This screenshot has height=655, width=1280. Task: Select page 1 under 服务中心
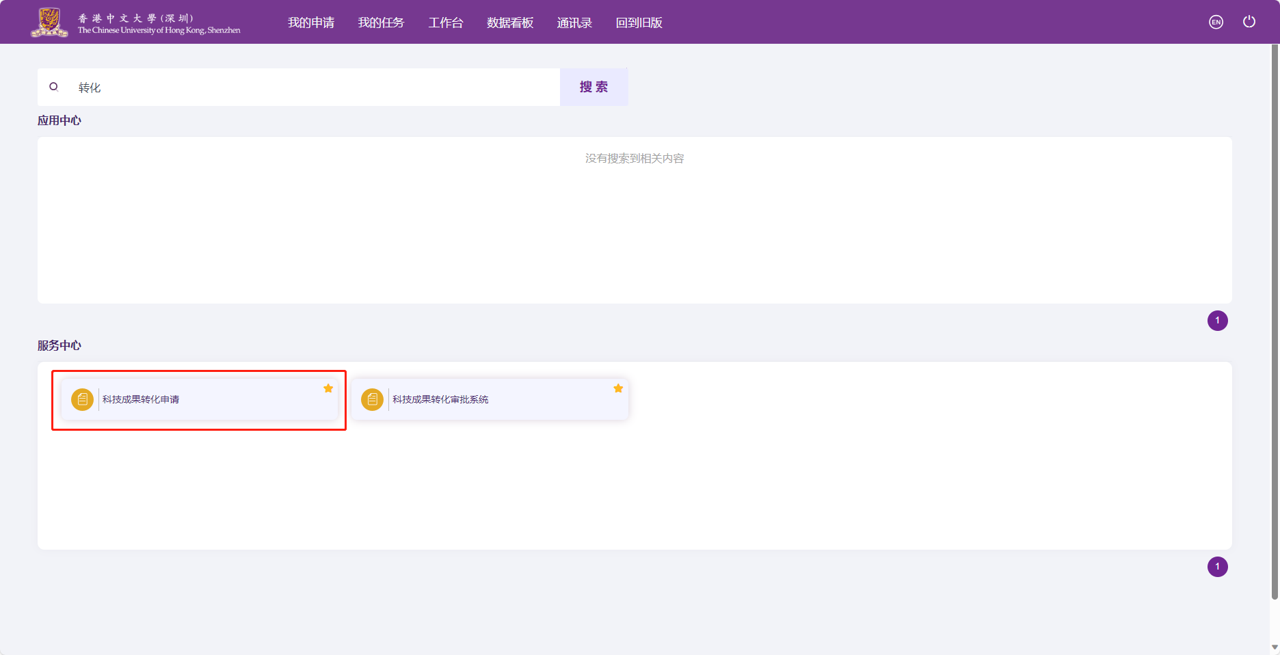point(1217,567)
